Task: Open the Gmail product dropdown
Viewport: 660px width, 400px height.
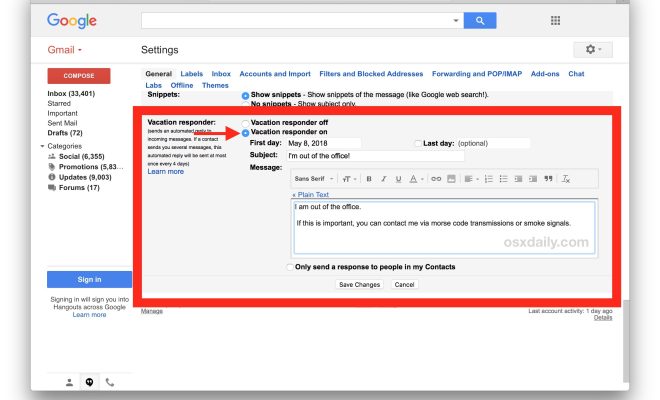Action: point(64,50)
